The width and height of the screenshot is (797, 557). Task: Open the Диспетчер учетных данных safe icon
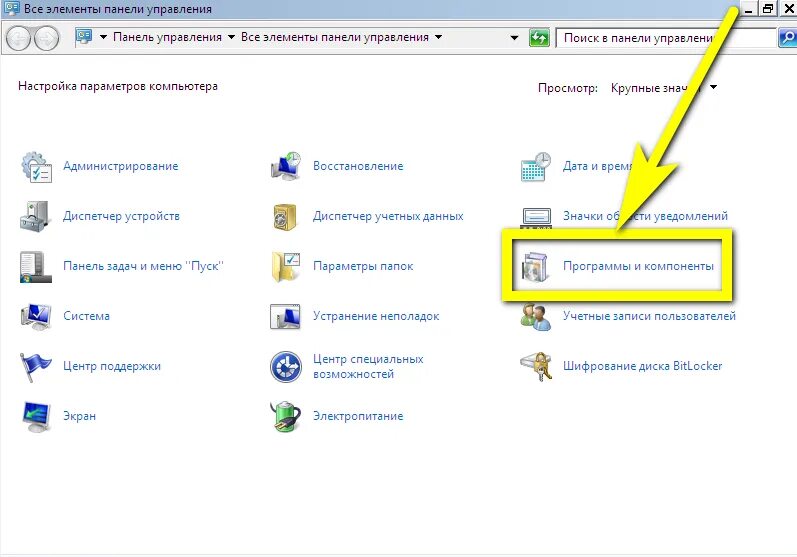(285, 217)
